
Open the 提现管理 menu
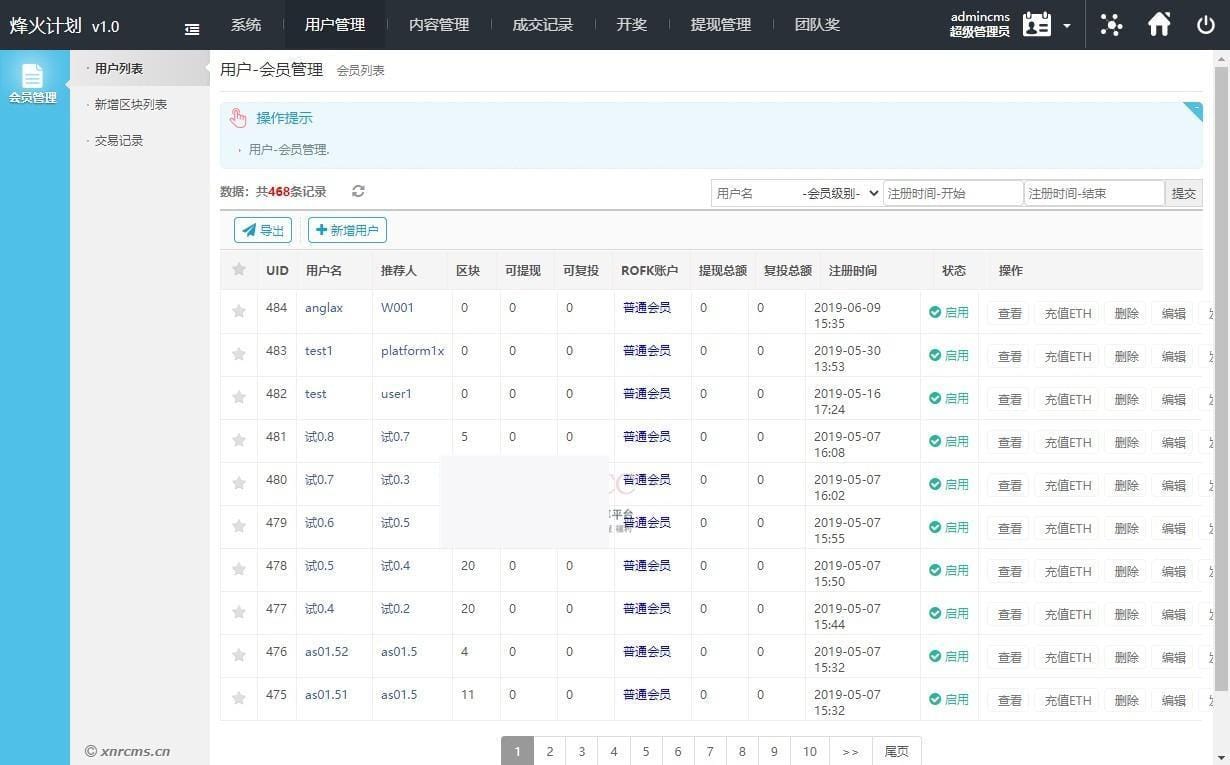[720, 24]
